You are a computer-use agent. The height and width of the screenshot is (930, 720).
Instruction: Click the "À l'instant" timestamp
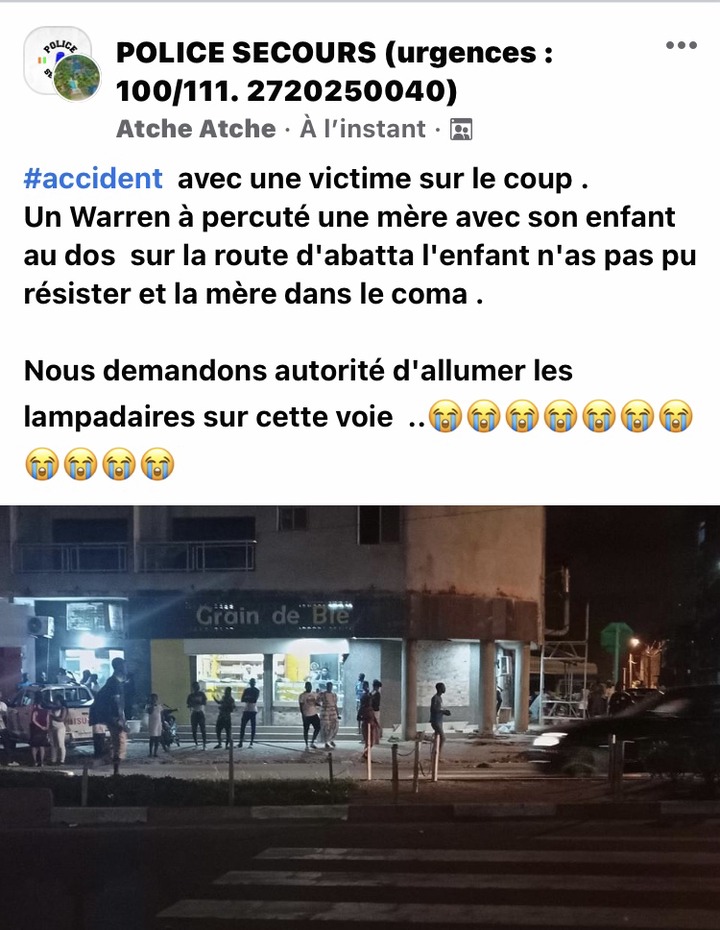coord(362,129)
